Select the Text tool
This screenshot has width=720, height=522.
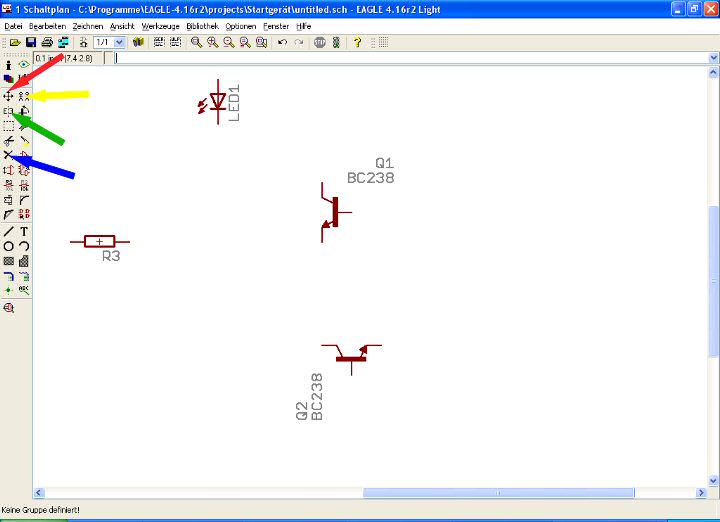(24, 231)
